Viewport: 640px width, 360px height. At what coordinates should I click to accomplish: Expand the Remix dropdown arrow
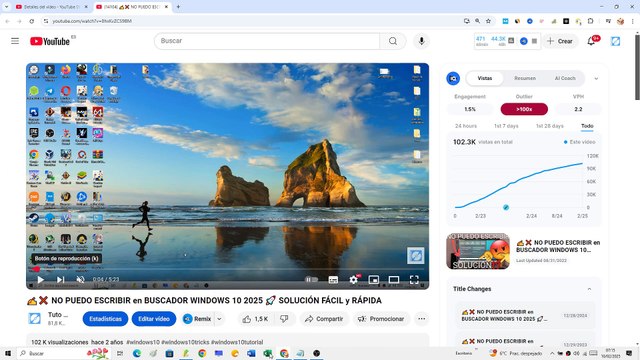pyautogui.click(x=219, y=319)
